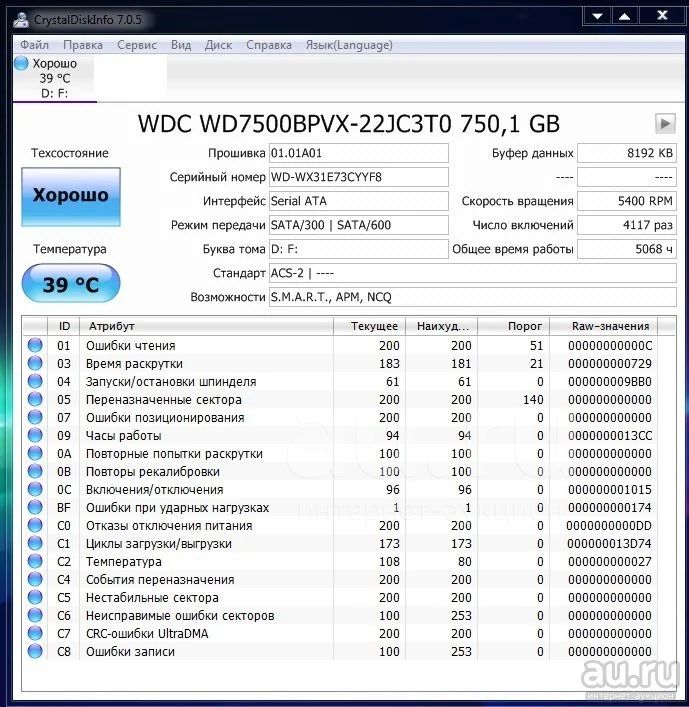Click status icon for Ошибки при ударных нагрузках
689x707 pixels.
click(35, 507)
